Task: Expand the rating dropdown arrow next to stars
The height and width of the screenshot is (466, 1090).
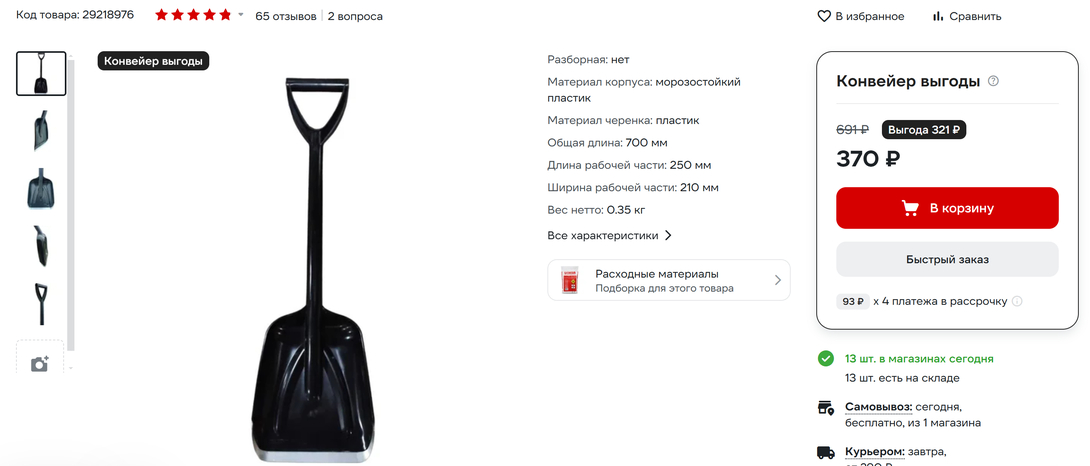Action: tap(241, 15)
